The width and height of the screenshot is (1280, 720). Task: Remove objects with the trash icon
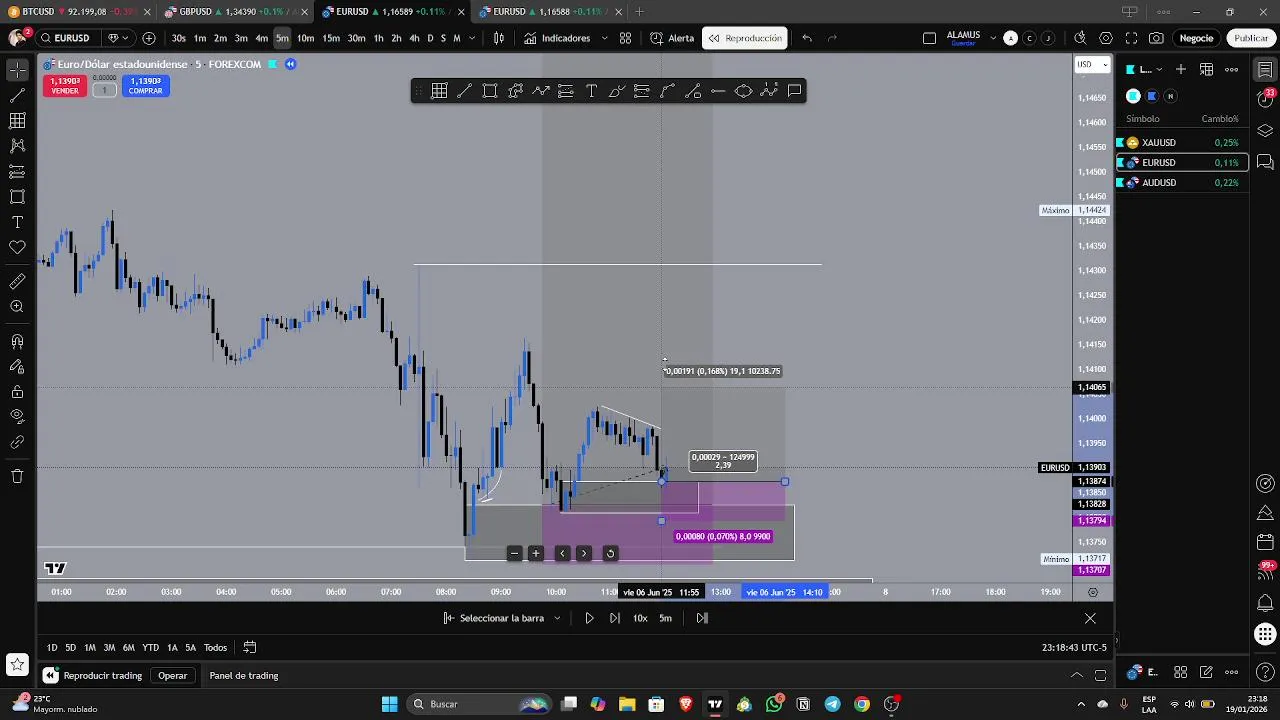tap(17, 476)
